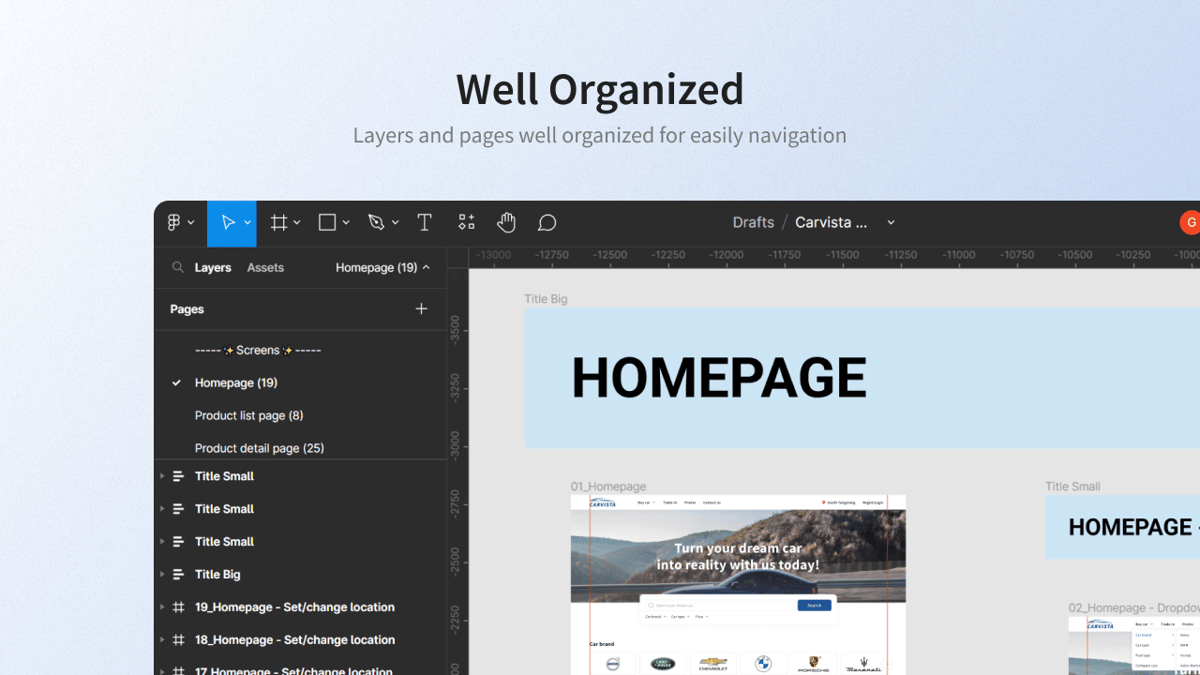
Task: Click Drafts in the breadcrumb
Action: [753, 222]
